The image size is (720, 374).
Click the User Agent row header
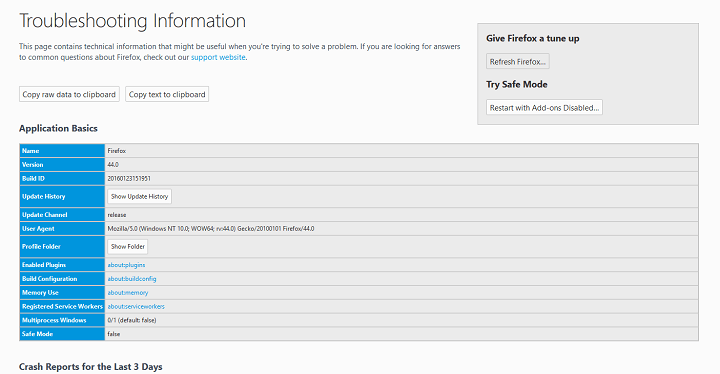(x=62, y=228)
